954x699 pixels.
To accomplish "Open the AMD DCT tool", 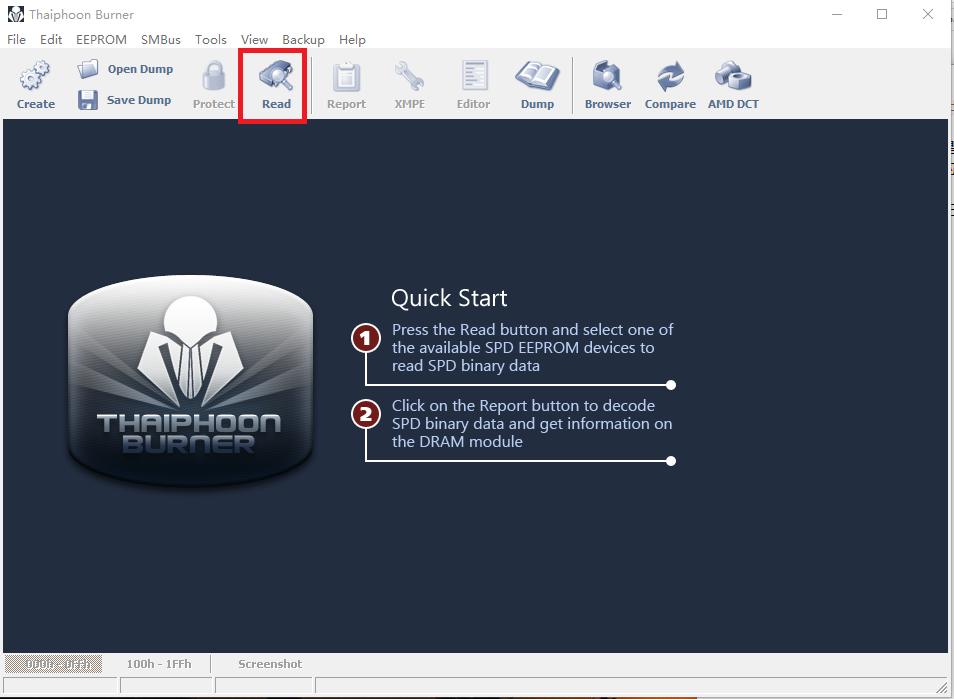I will pyautogui.click(x=733, y=77).
